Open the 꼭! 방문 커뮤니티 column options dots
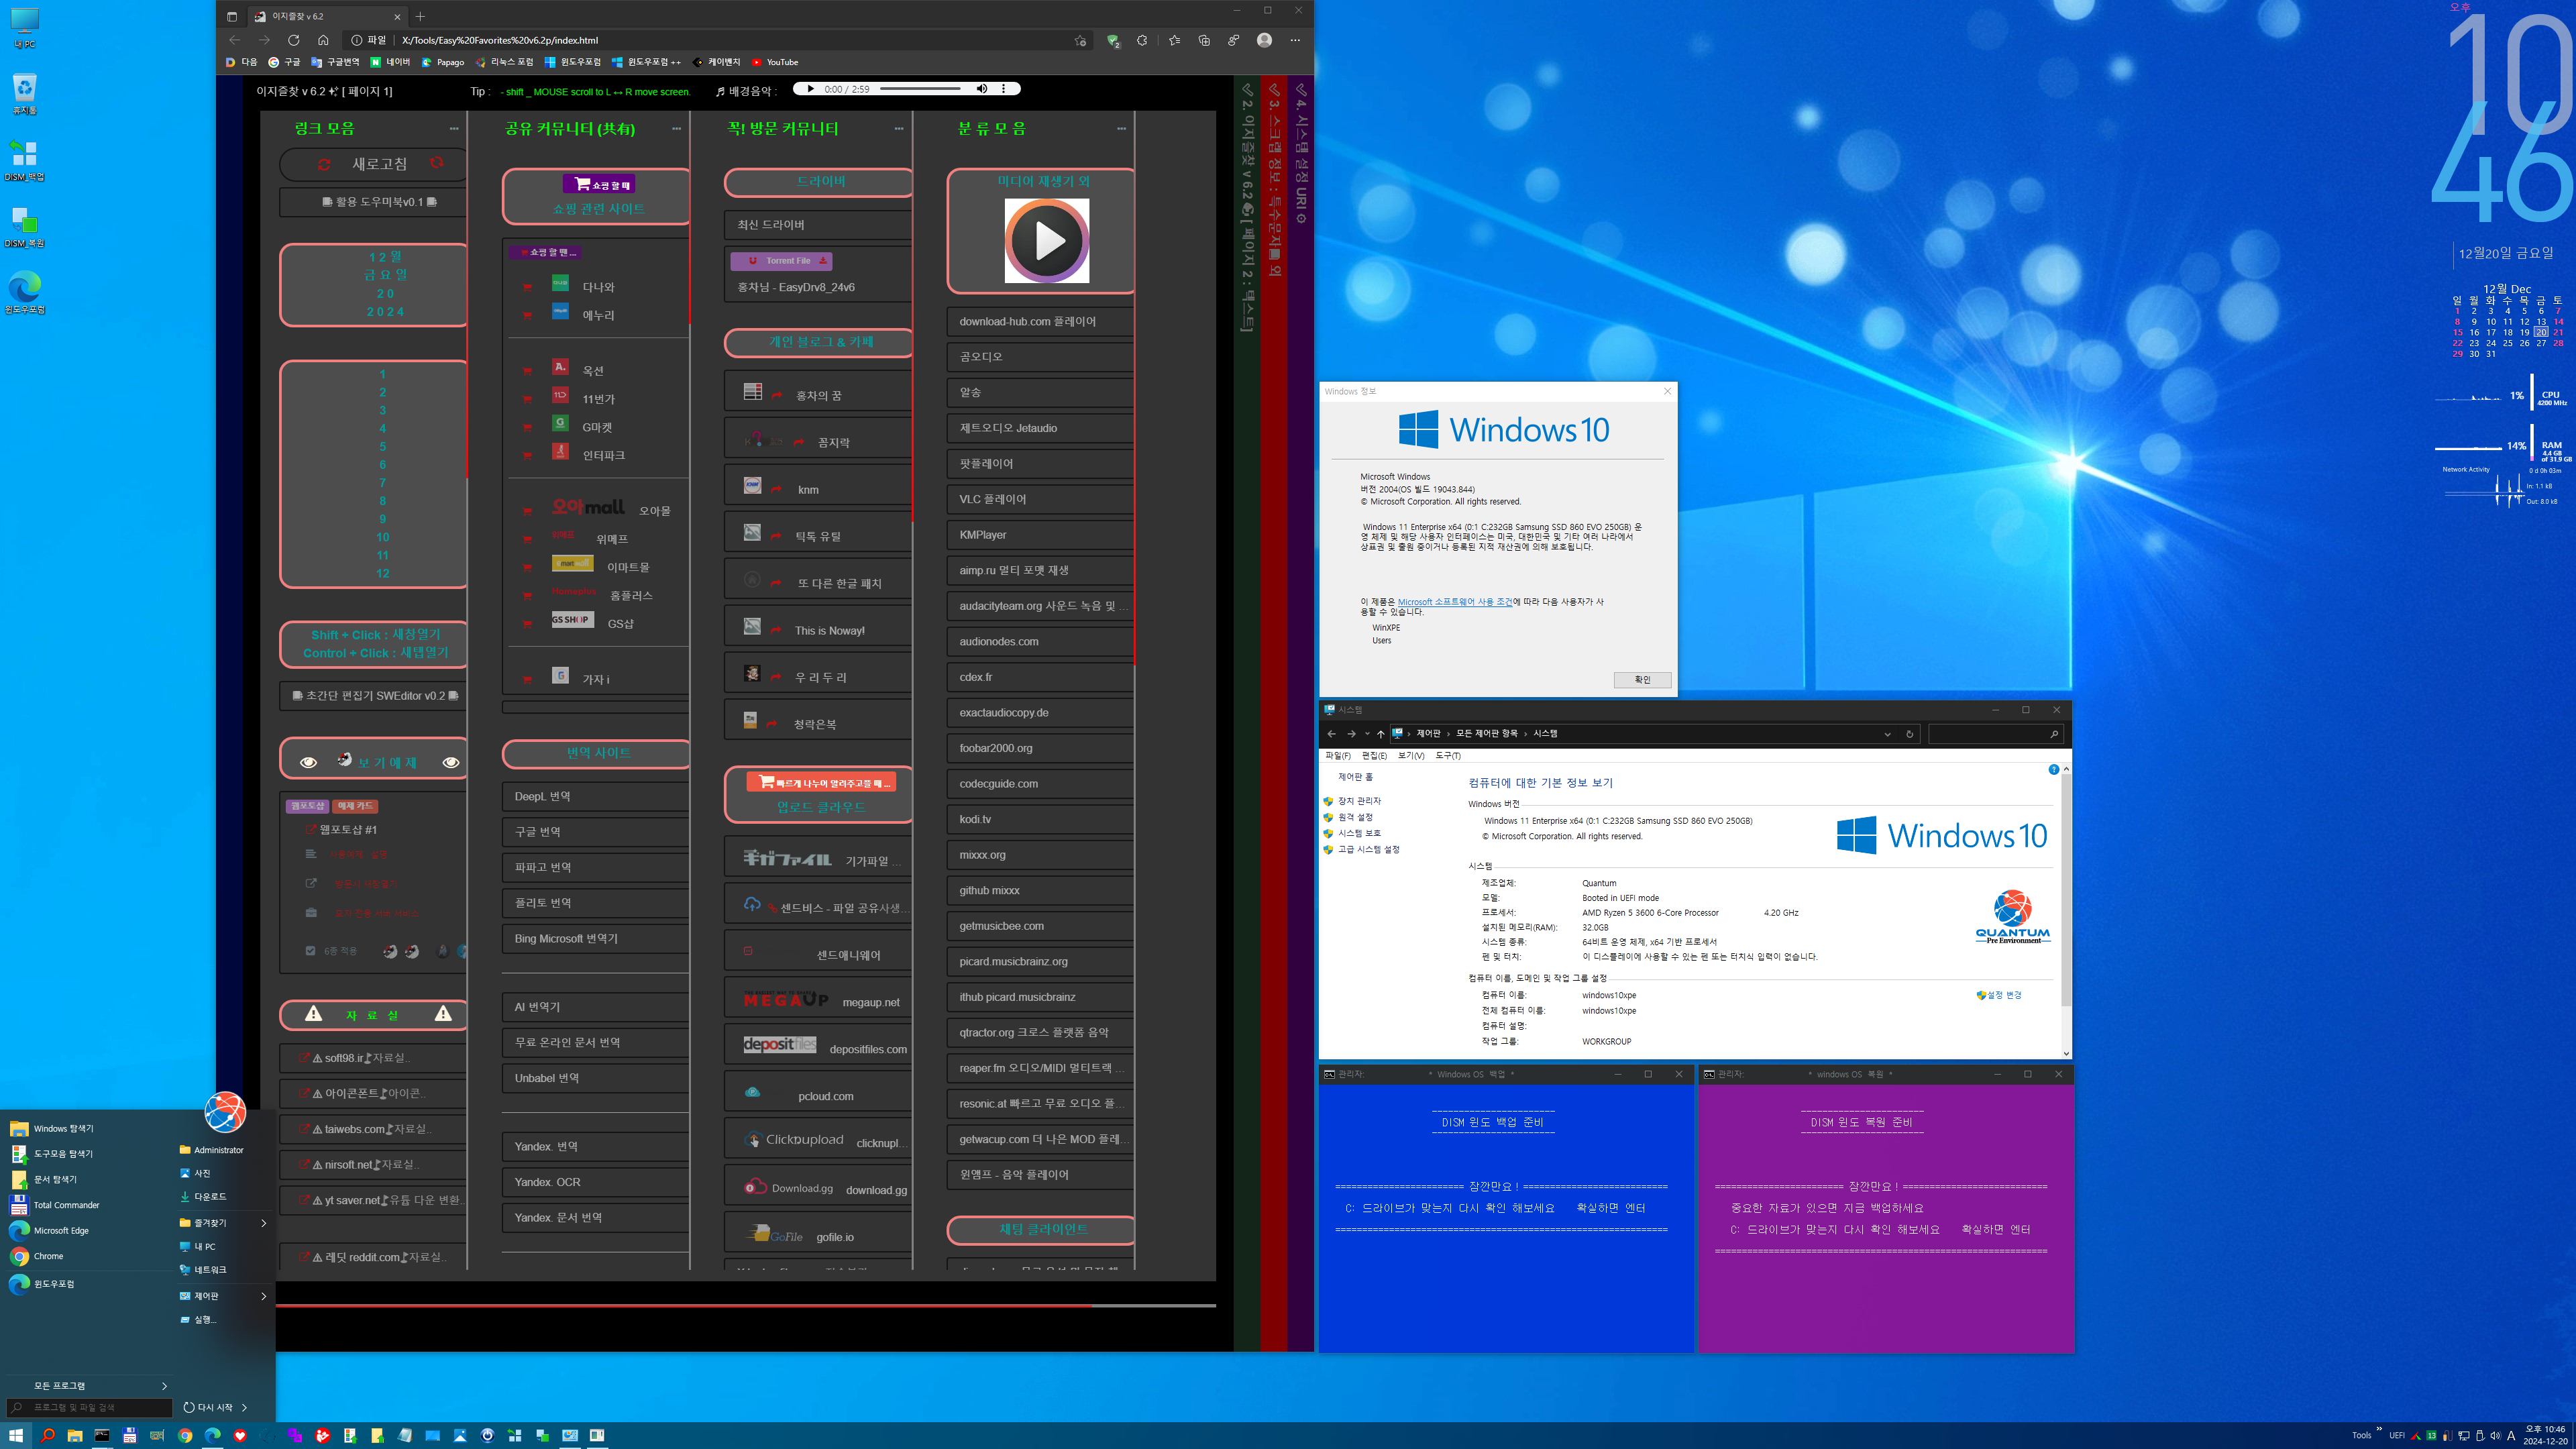Image resolution: width=2576 pixels, height=1449 pixels. pos(898,129)
